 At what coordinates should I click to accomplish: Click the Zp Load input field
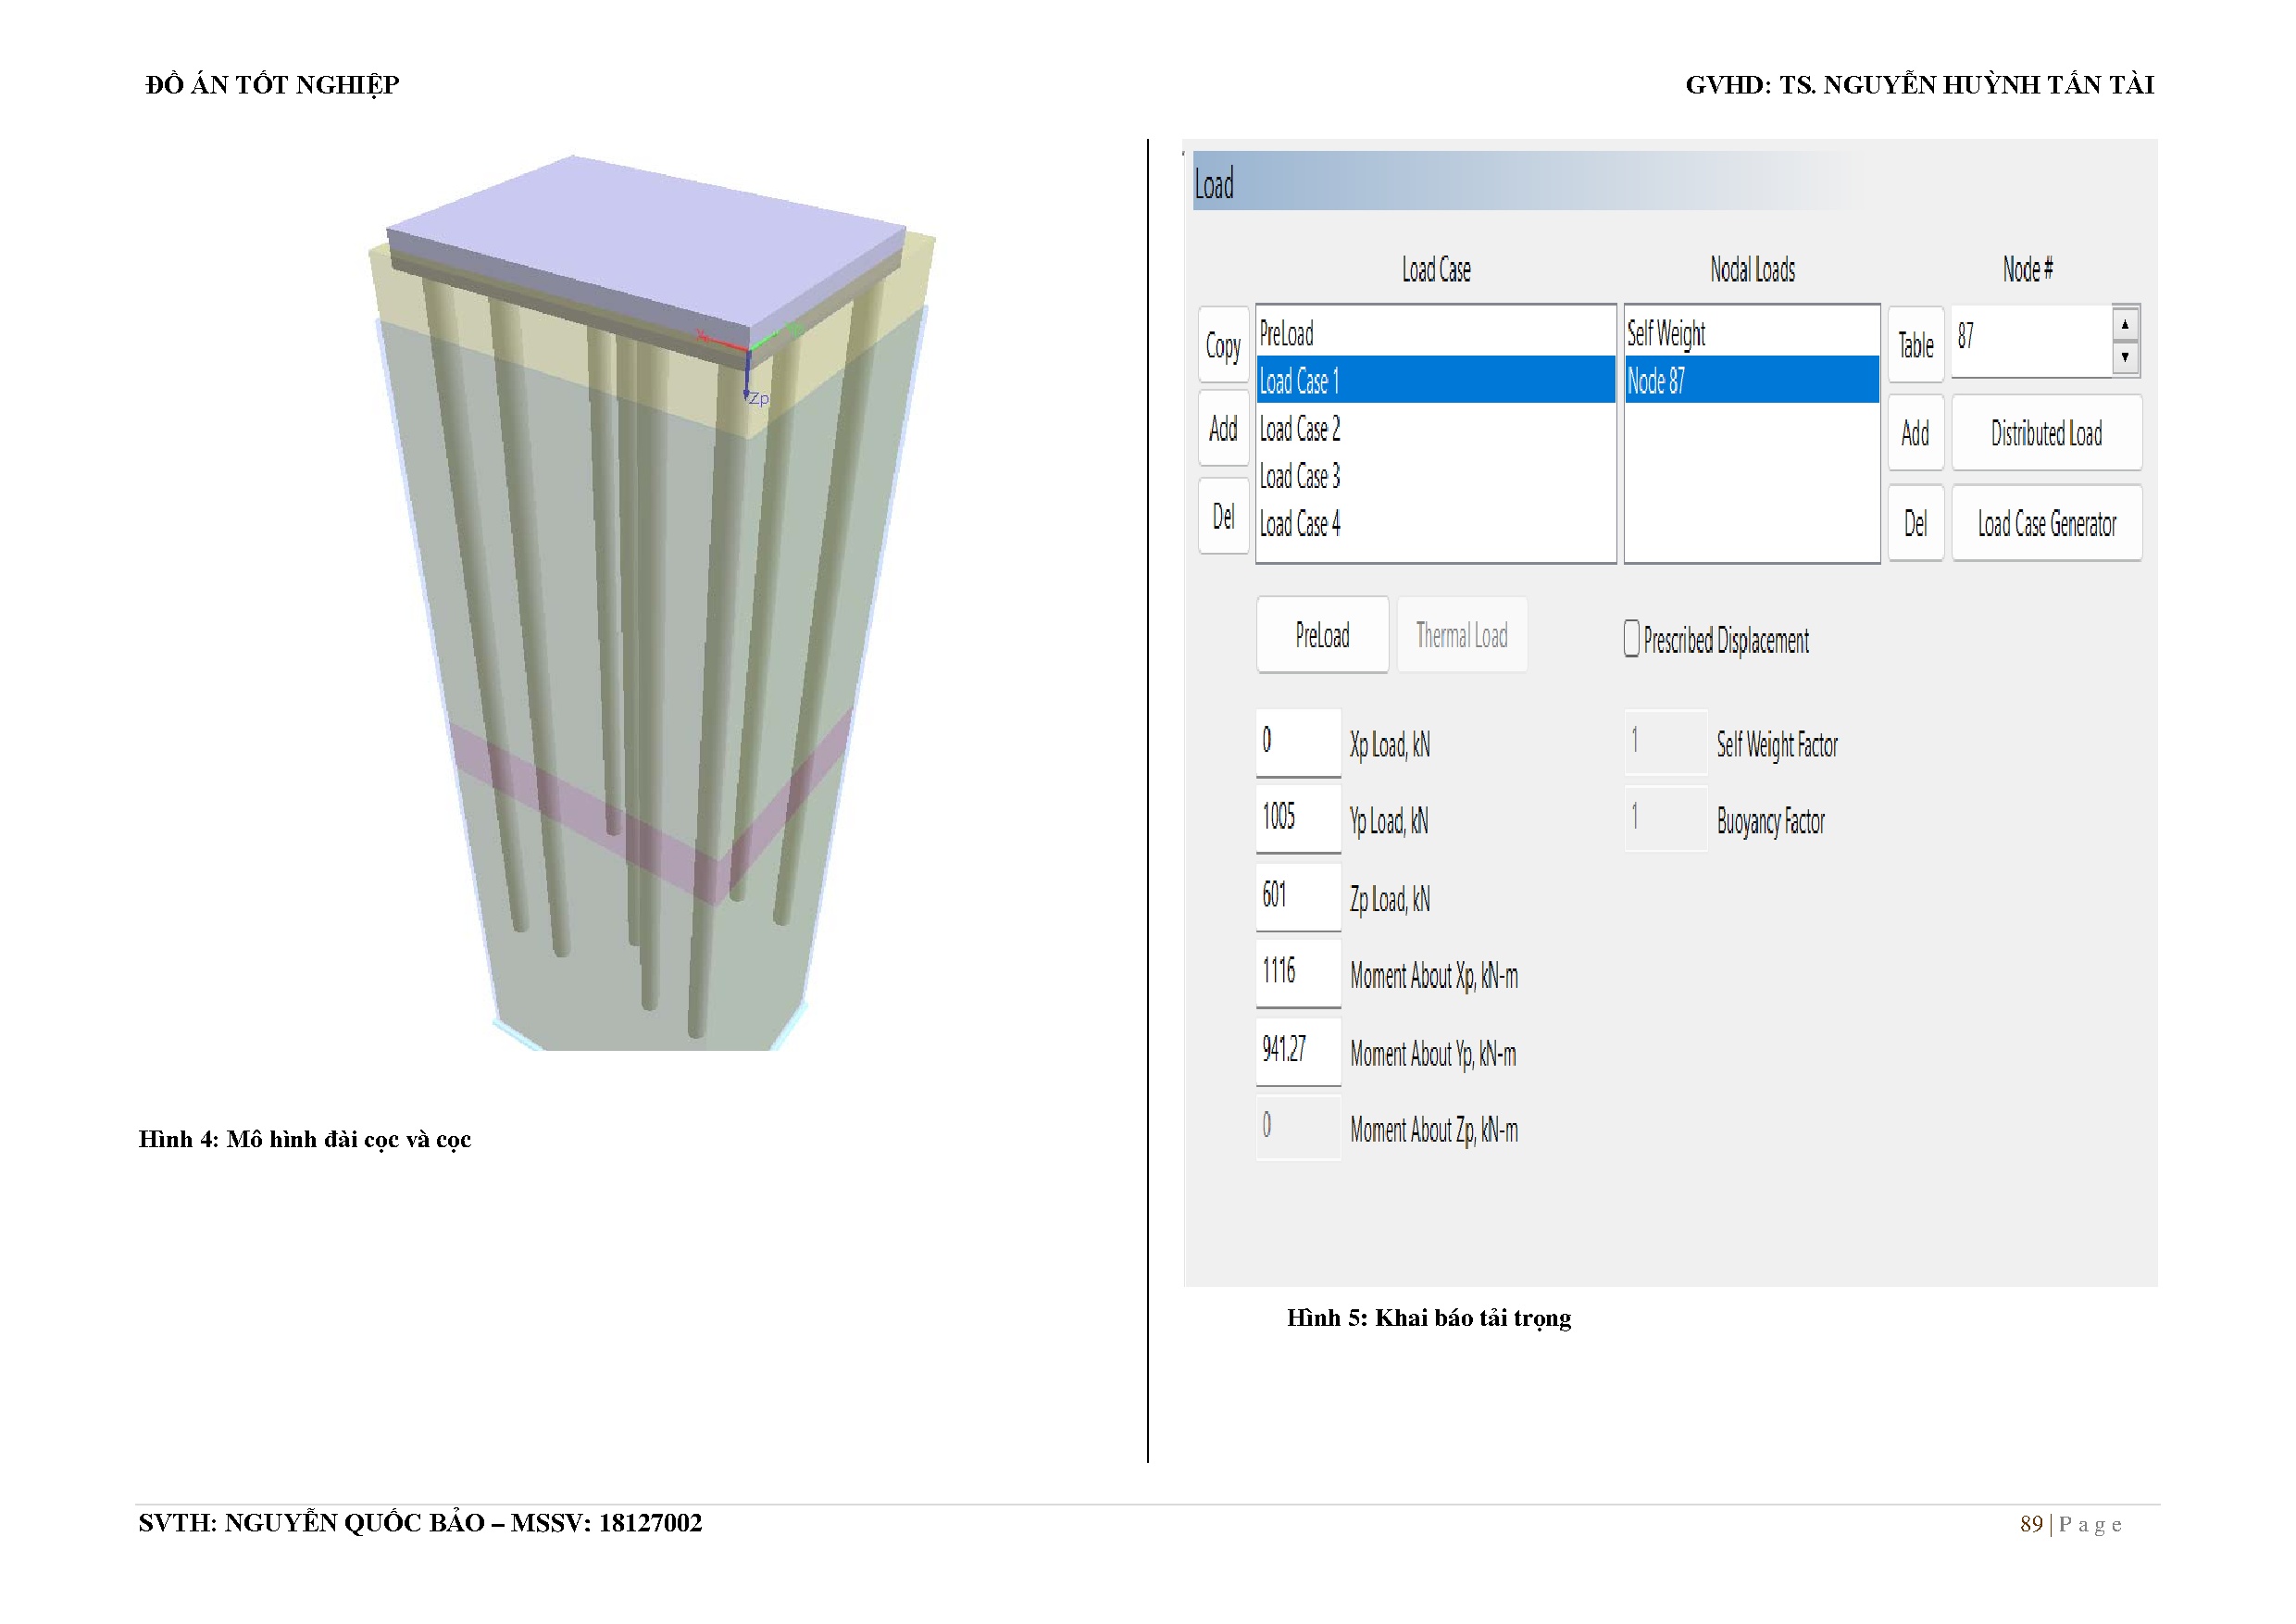[1298, 896]
